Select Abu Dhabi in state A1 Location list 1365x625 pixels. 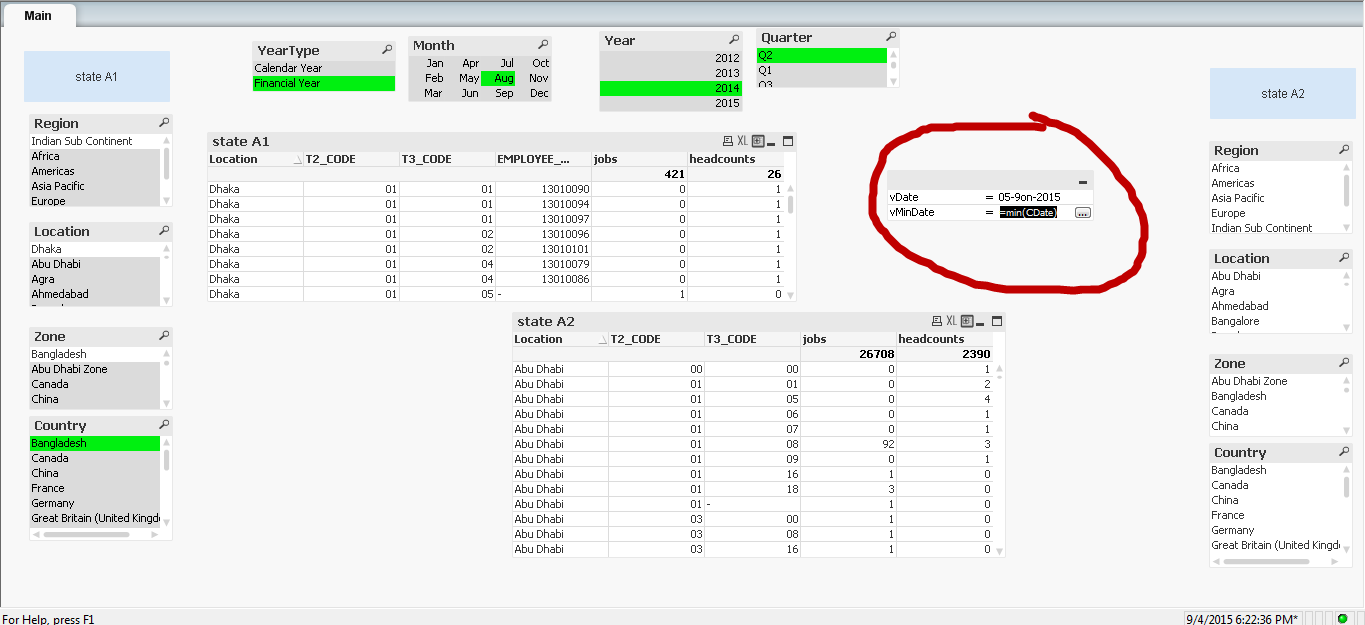(x=95, y=264)
